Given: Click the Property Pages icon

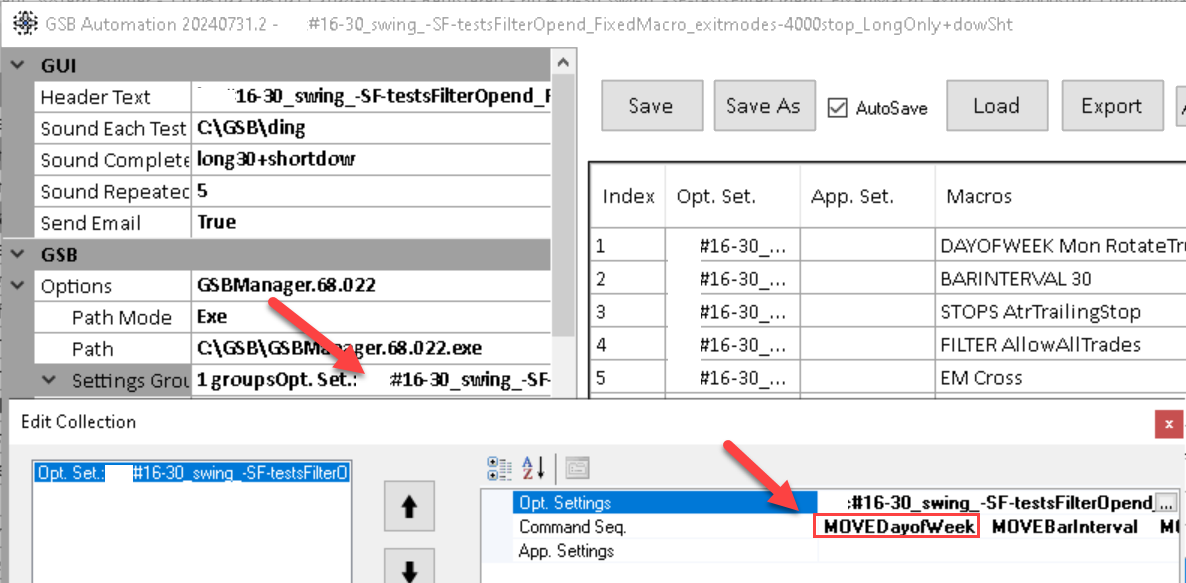Looking at the screenshot, I should tap(575, 467).
